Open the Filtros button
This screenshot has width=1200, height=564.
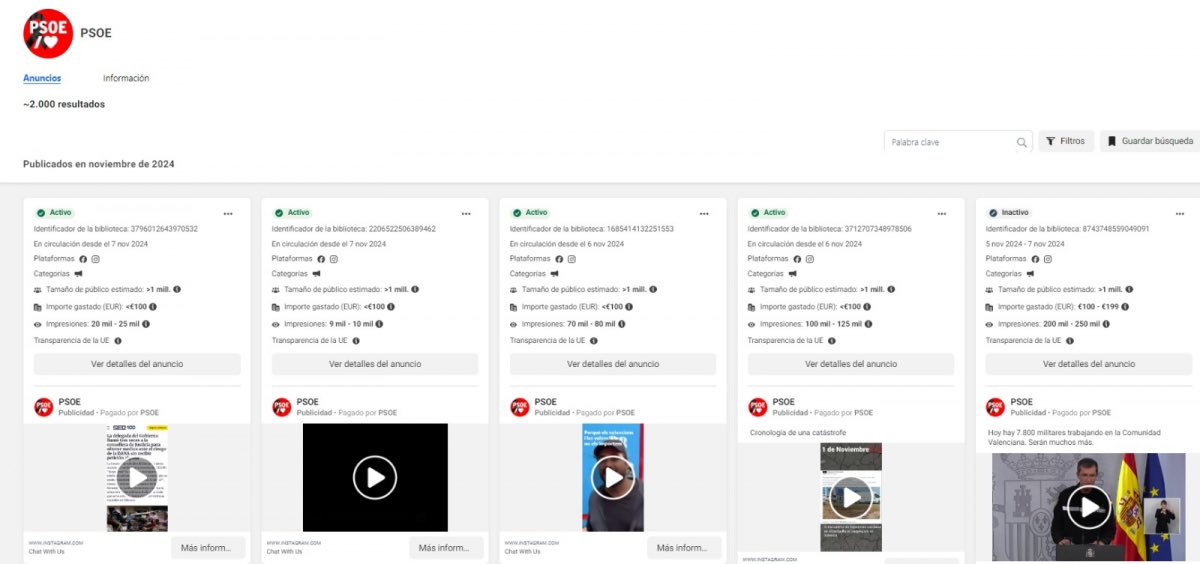(x=1066, y=141)
